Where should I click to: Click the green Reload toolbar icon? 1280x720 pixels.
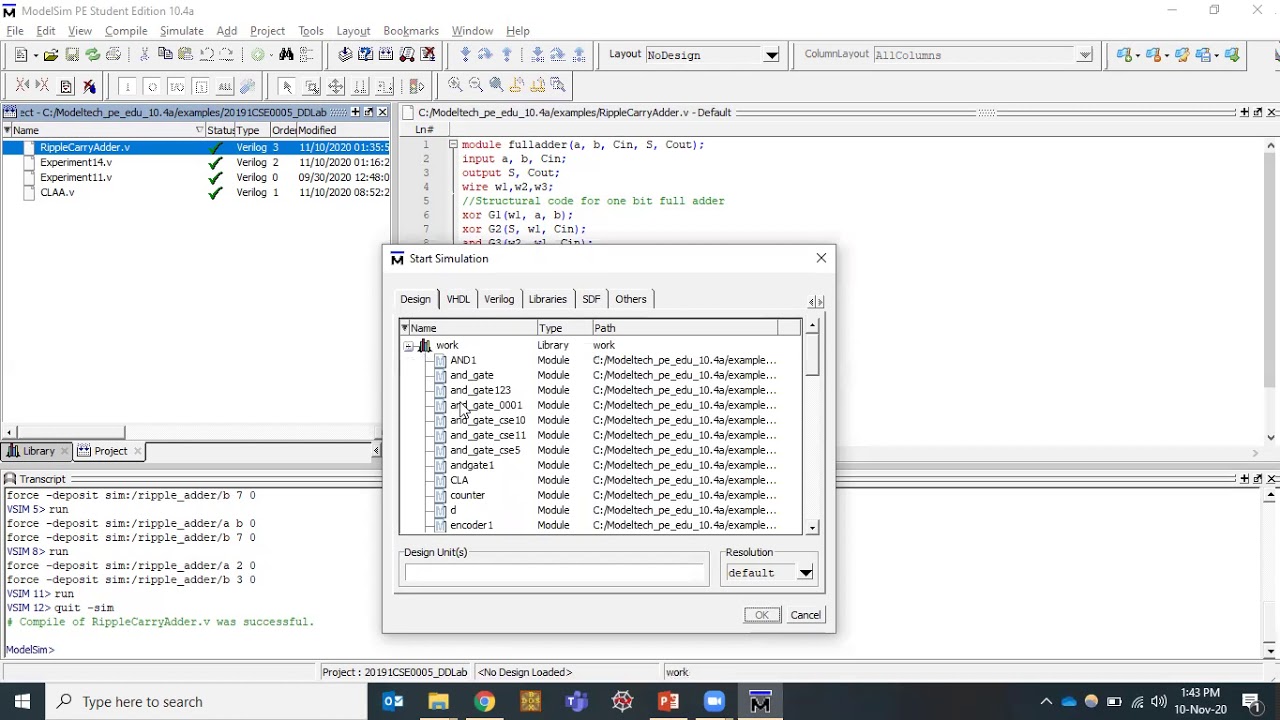tap(92, 55)
